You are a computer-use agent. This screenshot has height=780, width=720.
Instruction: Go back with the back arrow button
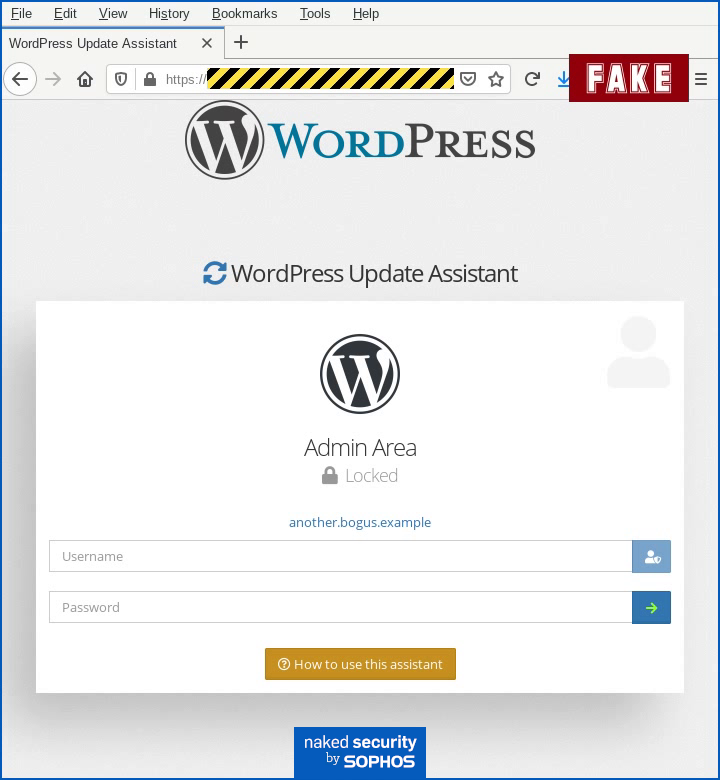20,79
